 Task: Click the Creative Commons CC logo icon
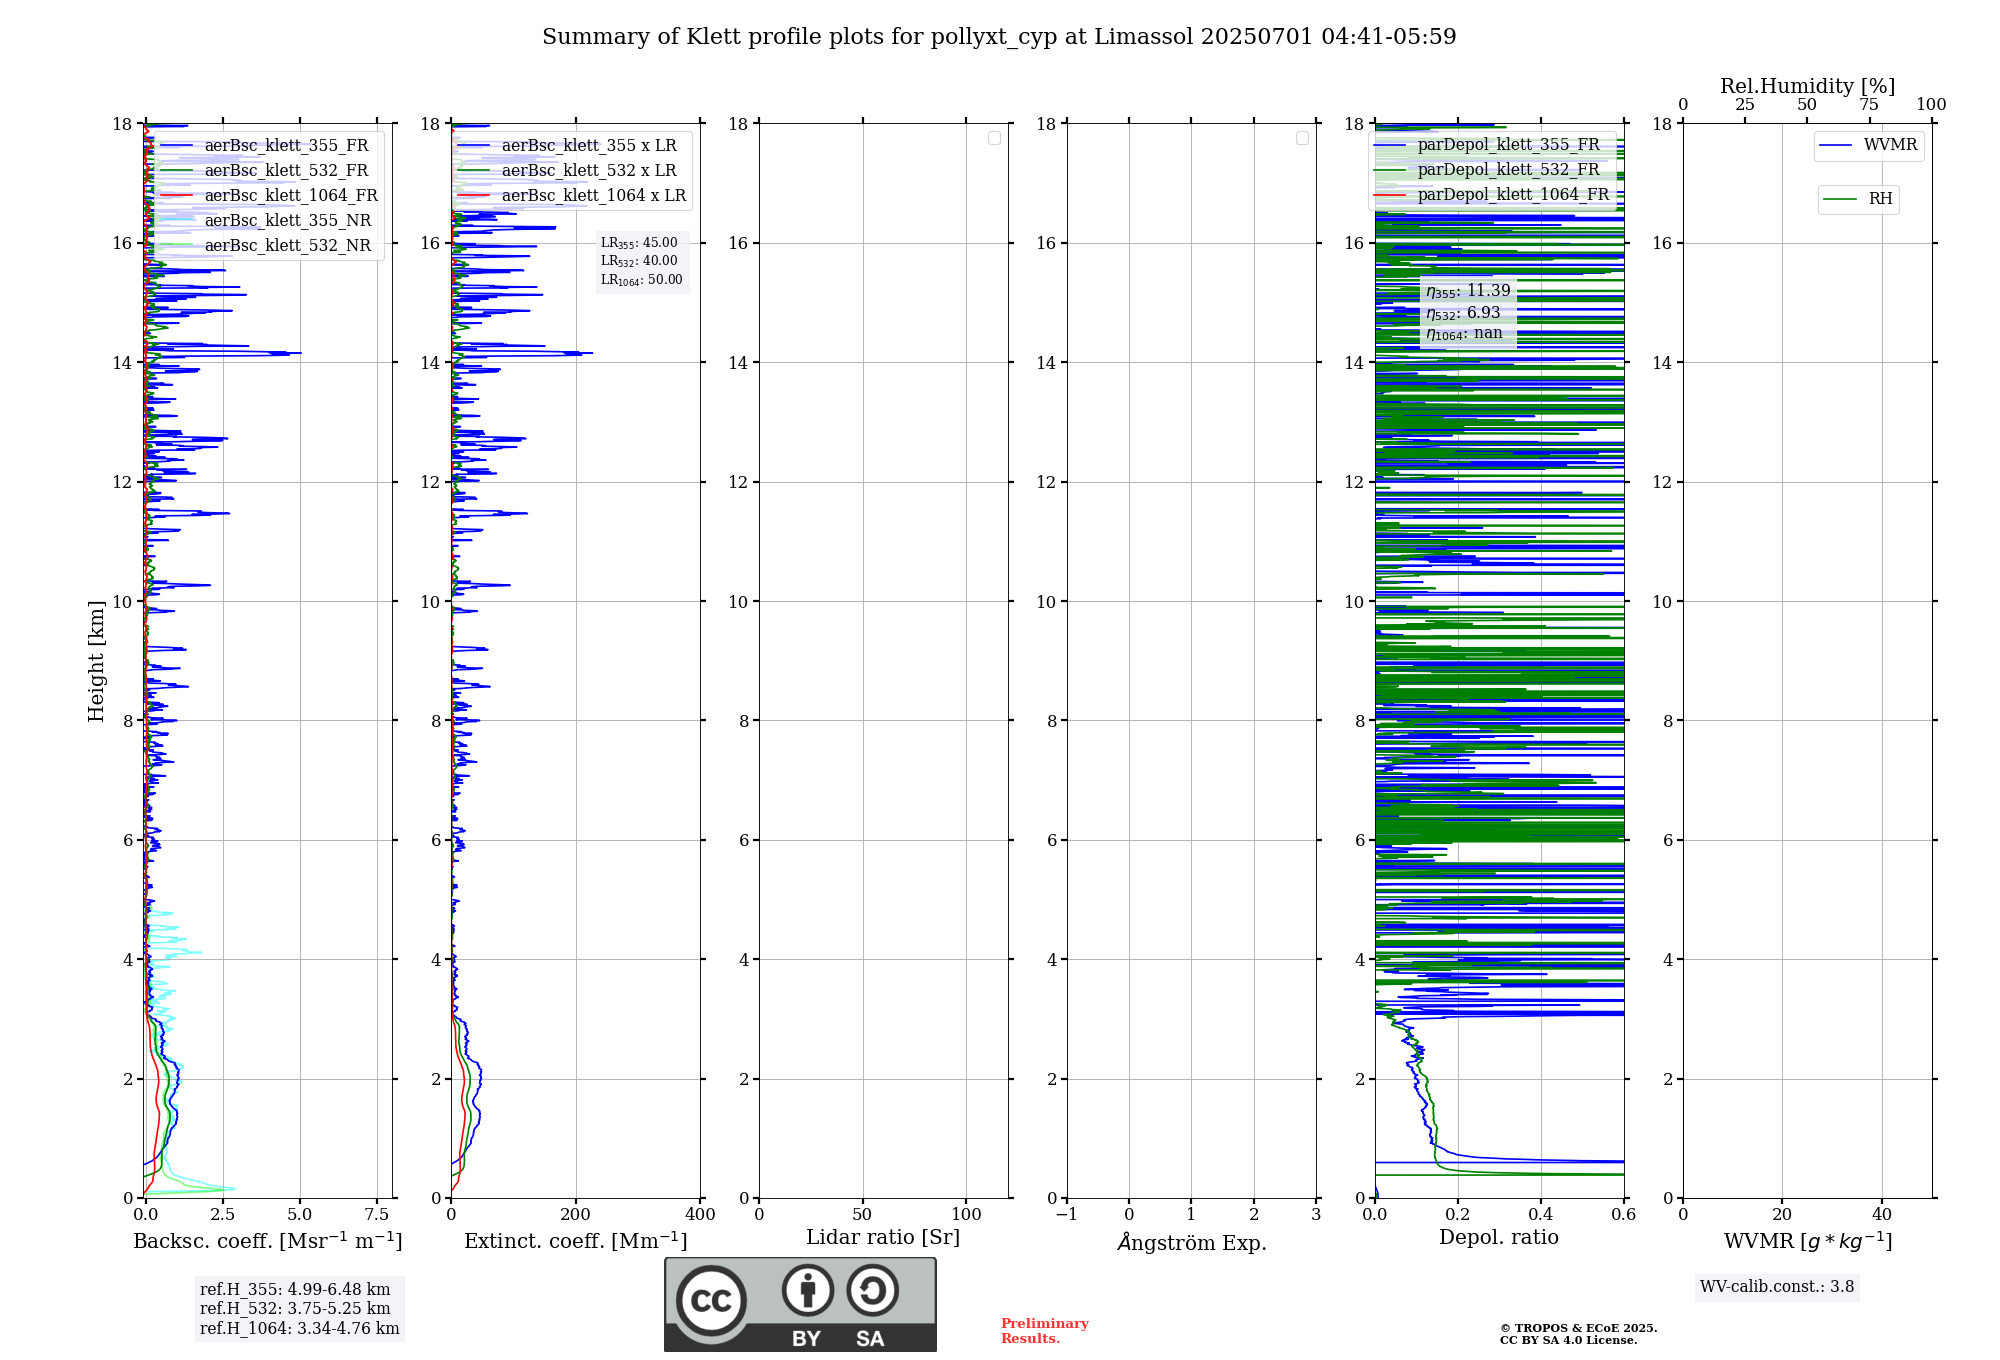(x=711, y=1300)
